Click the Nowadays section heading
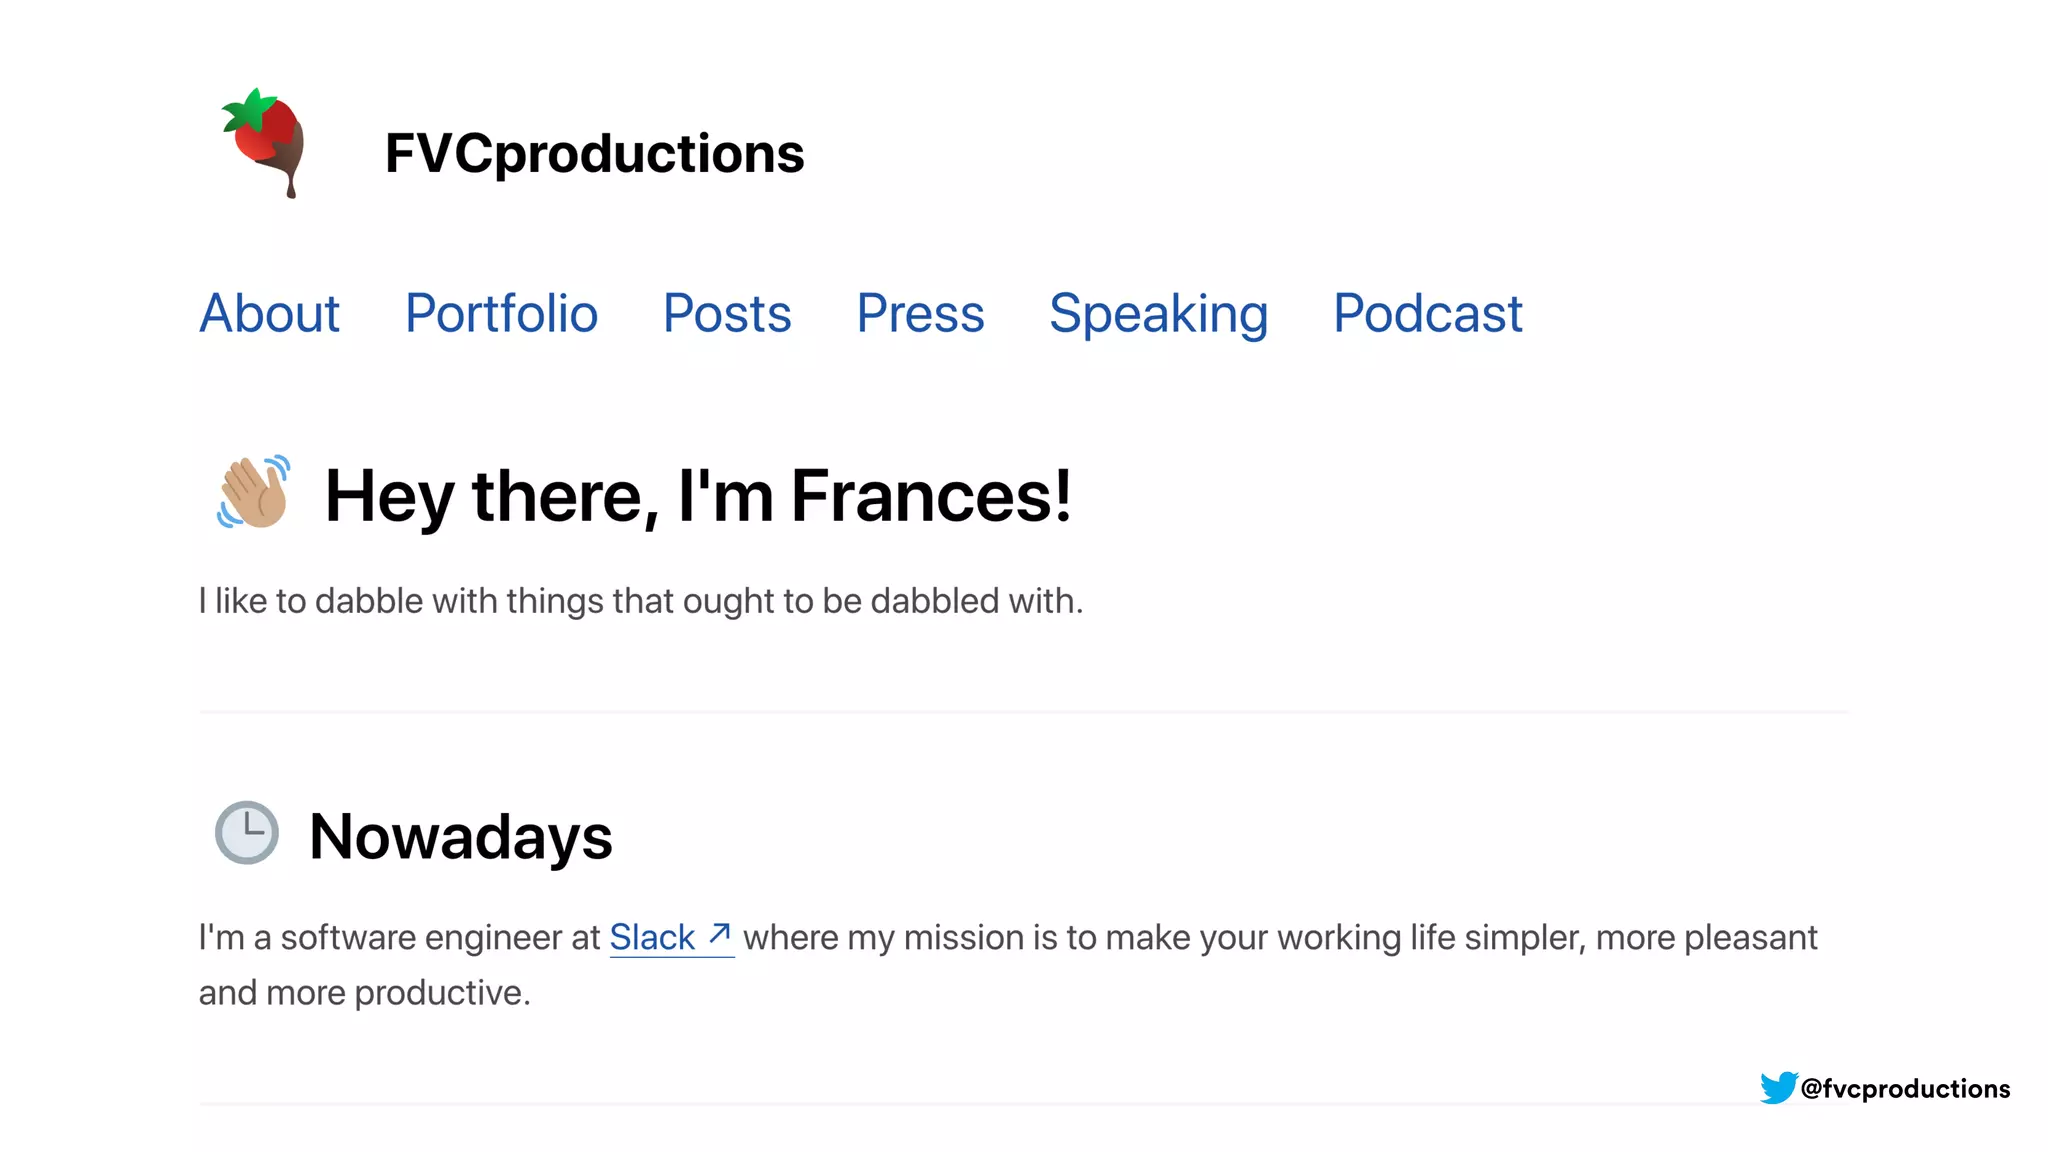This screenshot has width=2048, height=1152. (x=460, y=836)
